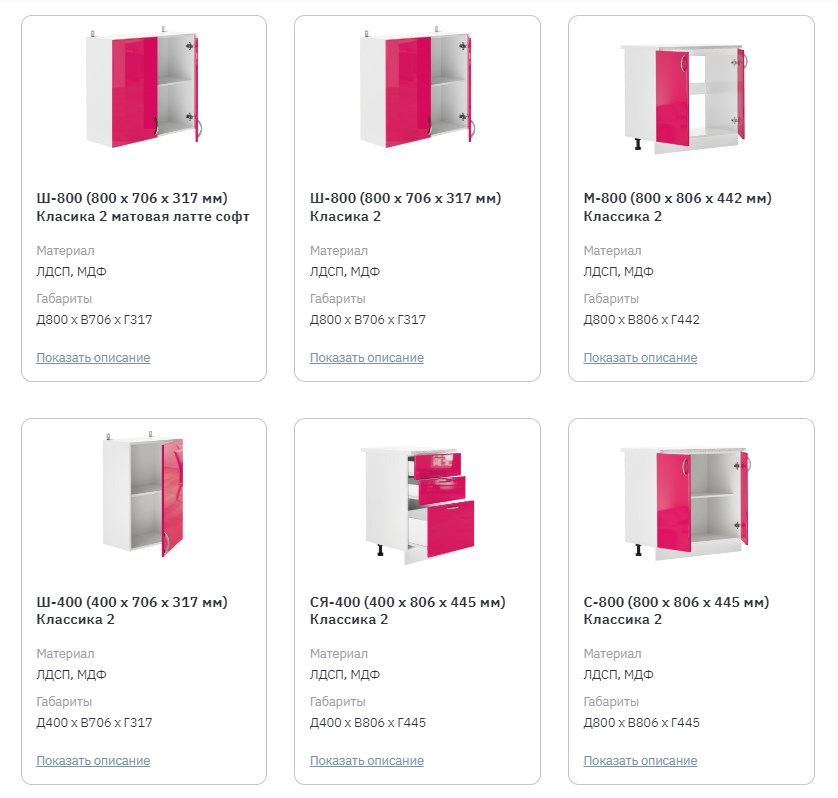Open the second Ш-800 Класика 2 cabinet image
Image resolution: width=838 pixels, height=798 pixels.
[x=416, y=90]
